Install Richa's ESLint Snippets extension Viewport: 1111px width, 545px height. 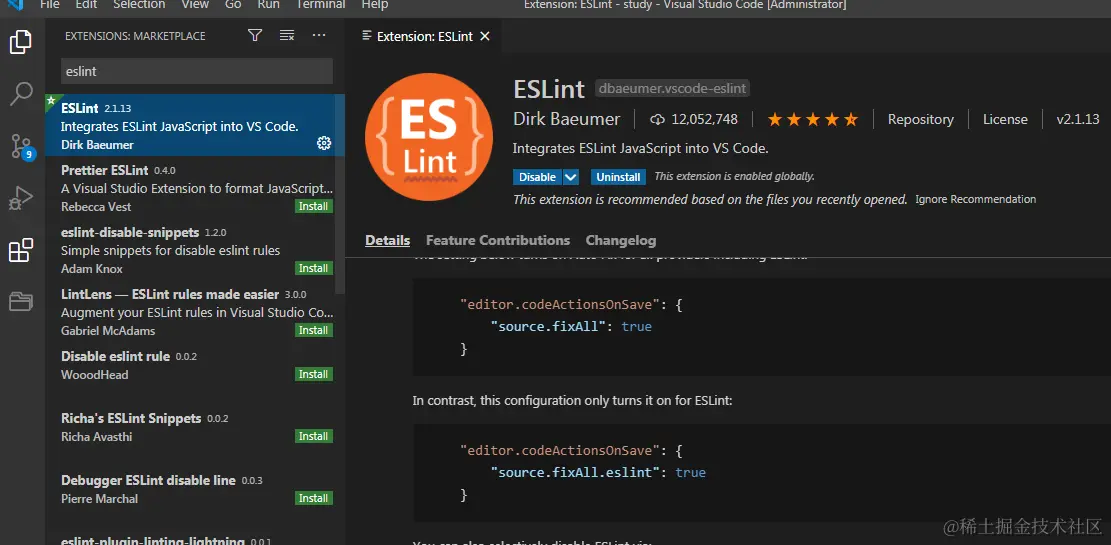pos(313,436)
